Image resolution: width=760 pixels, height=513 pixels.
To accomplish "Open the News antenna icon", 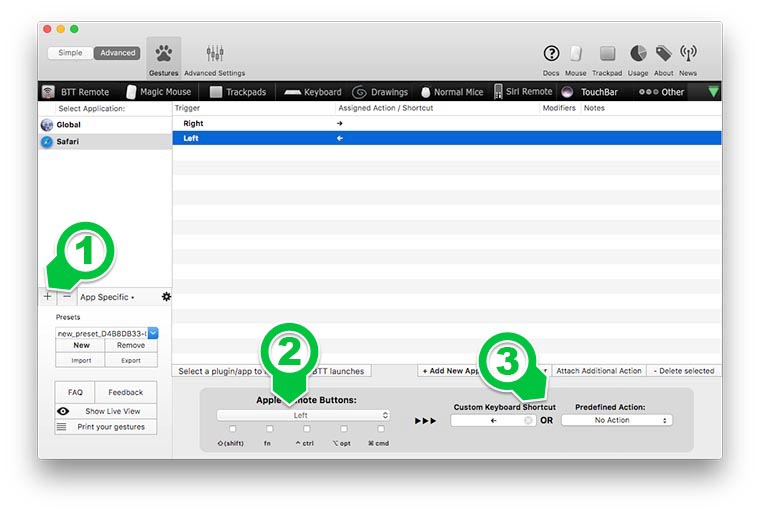I will click(688, 58).
